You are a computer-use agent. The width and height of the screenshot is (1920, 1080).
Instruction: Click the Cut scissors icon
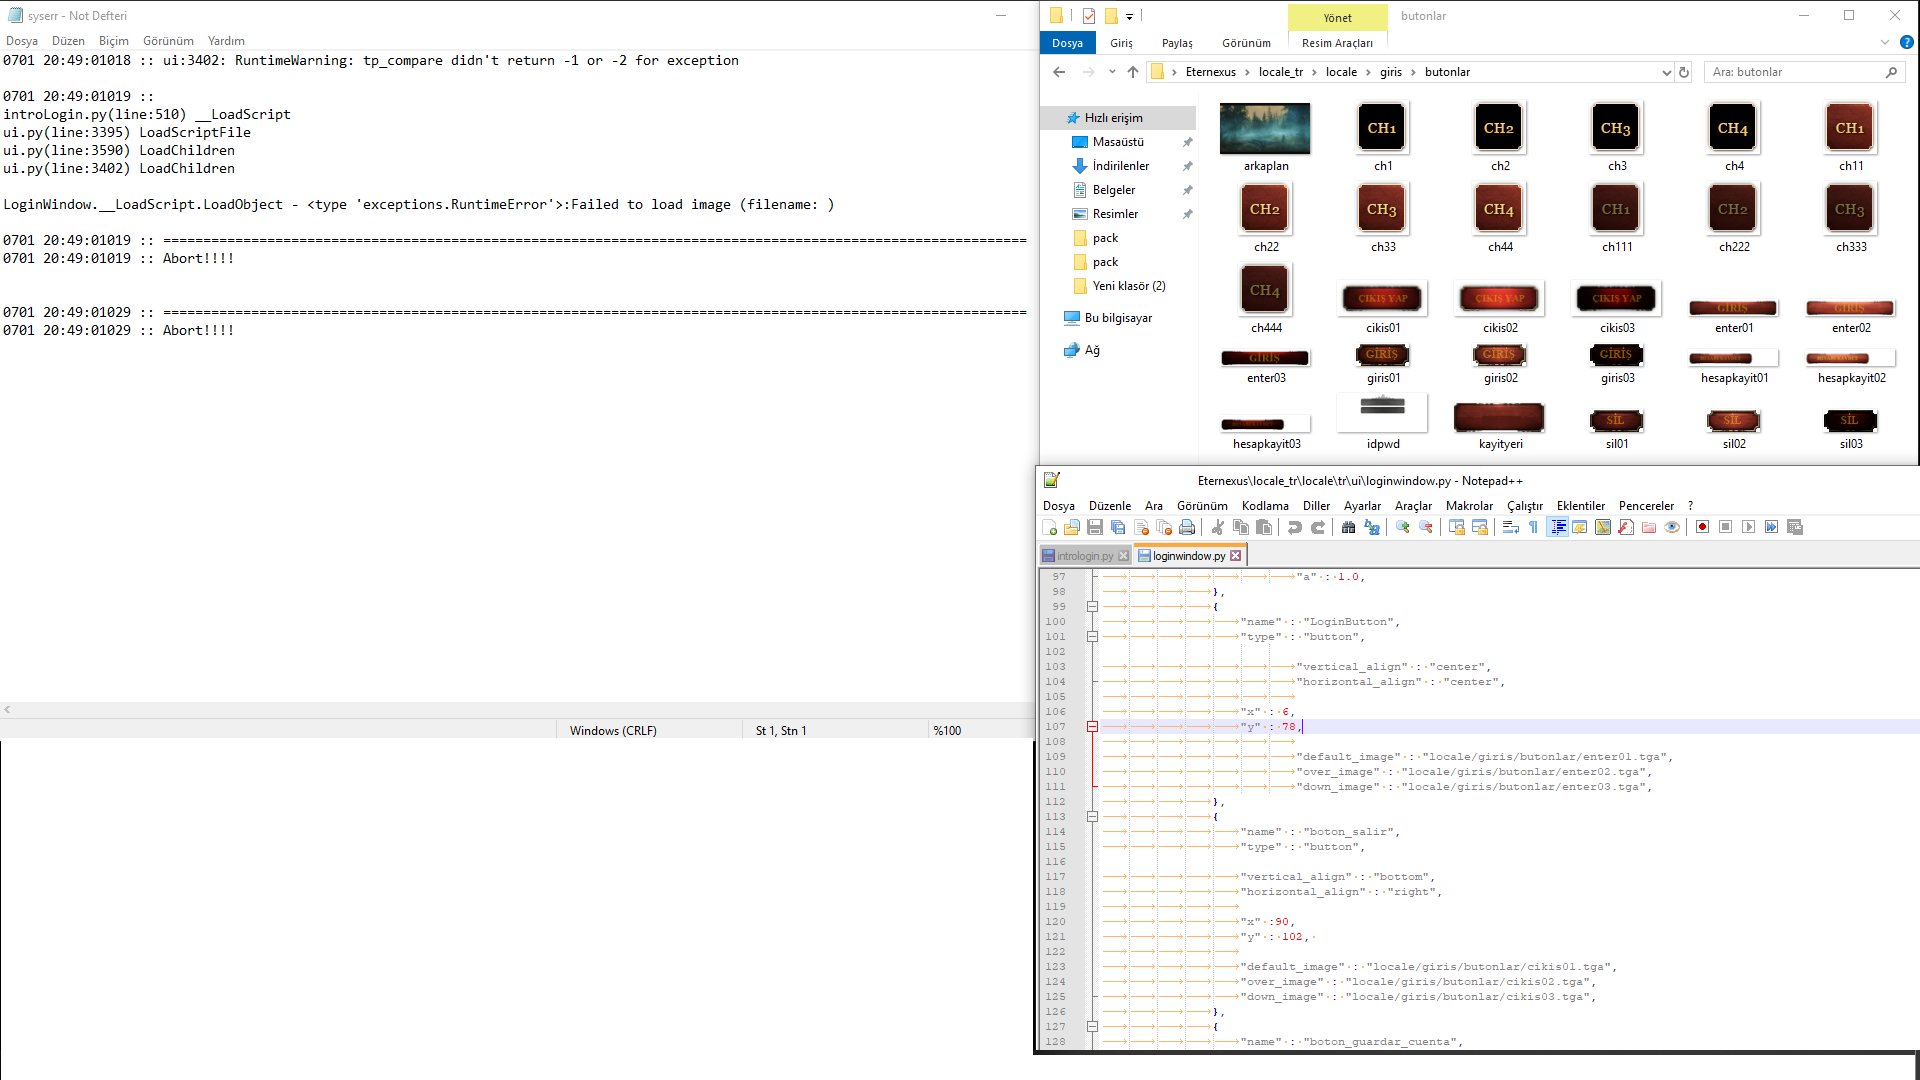1217,527
